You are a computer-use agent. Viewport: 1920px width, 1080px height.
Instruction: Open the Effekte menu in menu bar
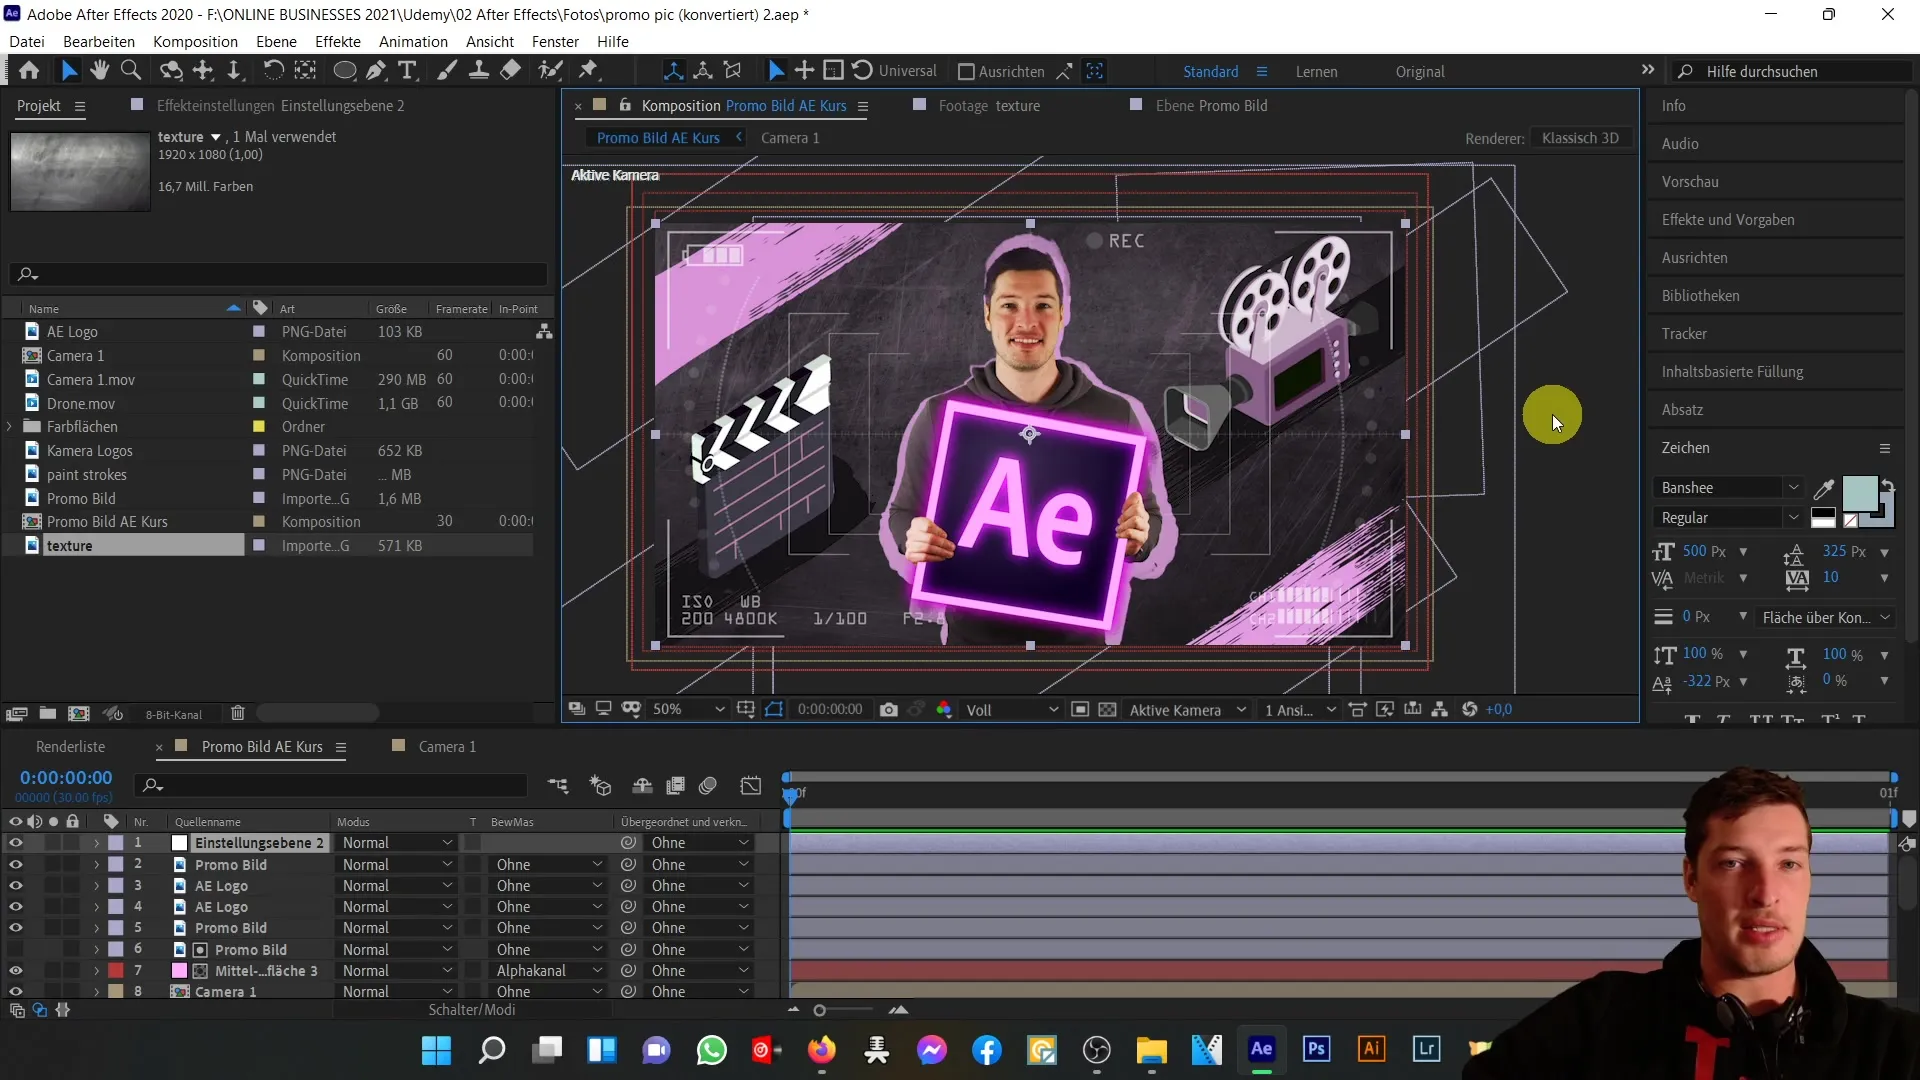tap(338, 41)
